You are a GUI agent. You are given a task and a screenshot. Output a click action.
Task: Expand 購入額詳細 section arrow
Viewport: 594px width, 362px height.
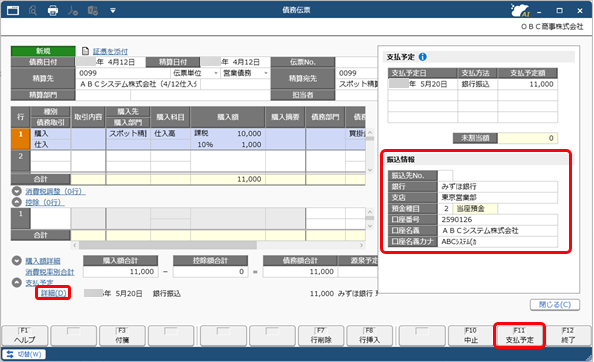[x=17, y=261]
